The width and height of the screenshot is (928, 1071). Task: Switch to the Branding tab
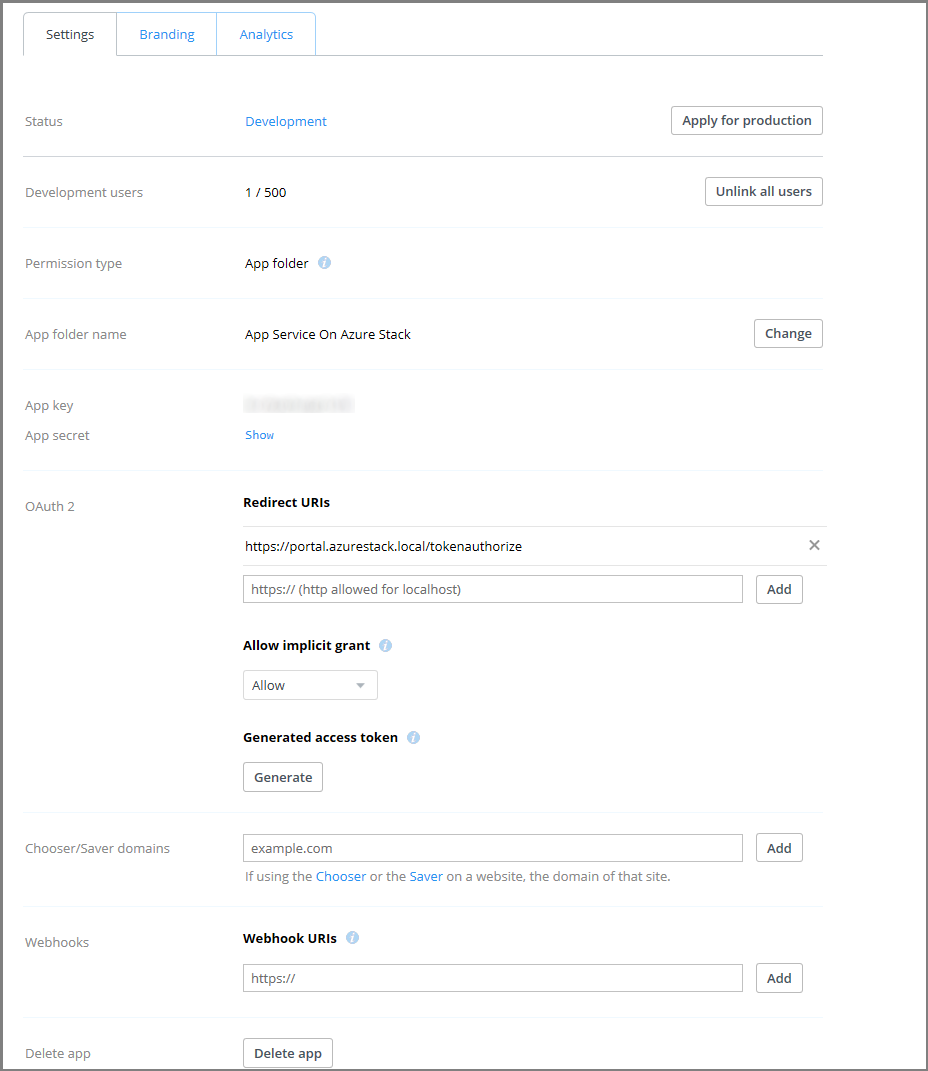pos(166,33)
